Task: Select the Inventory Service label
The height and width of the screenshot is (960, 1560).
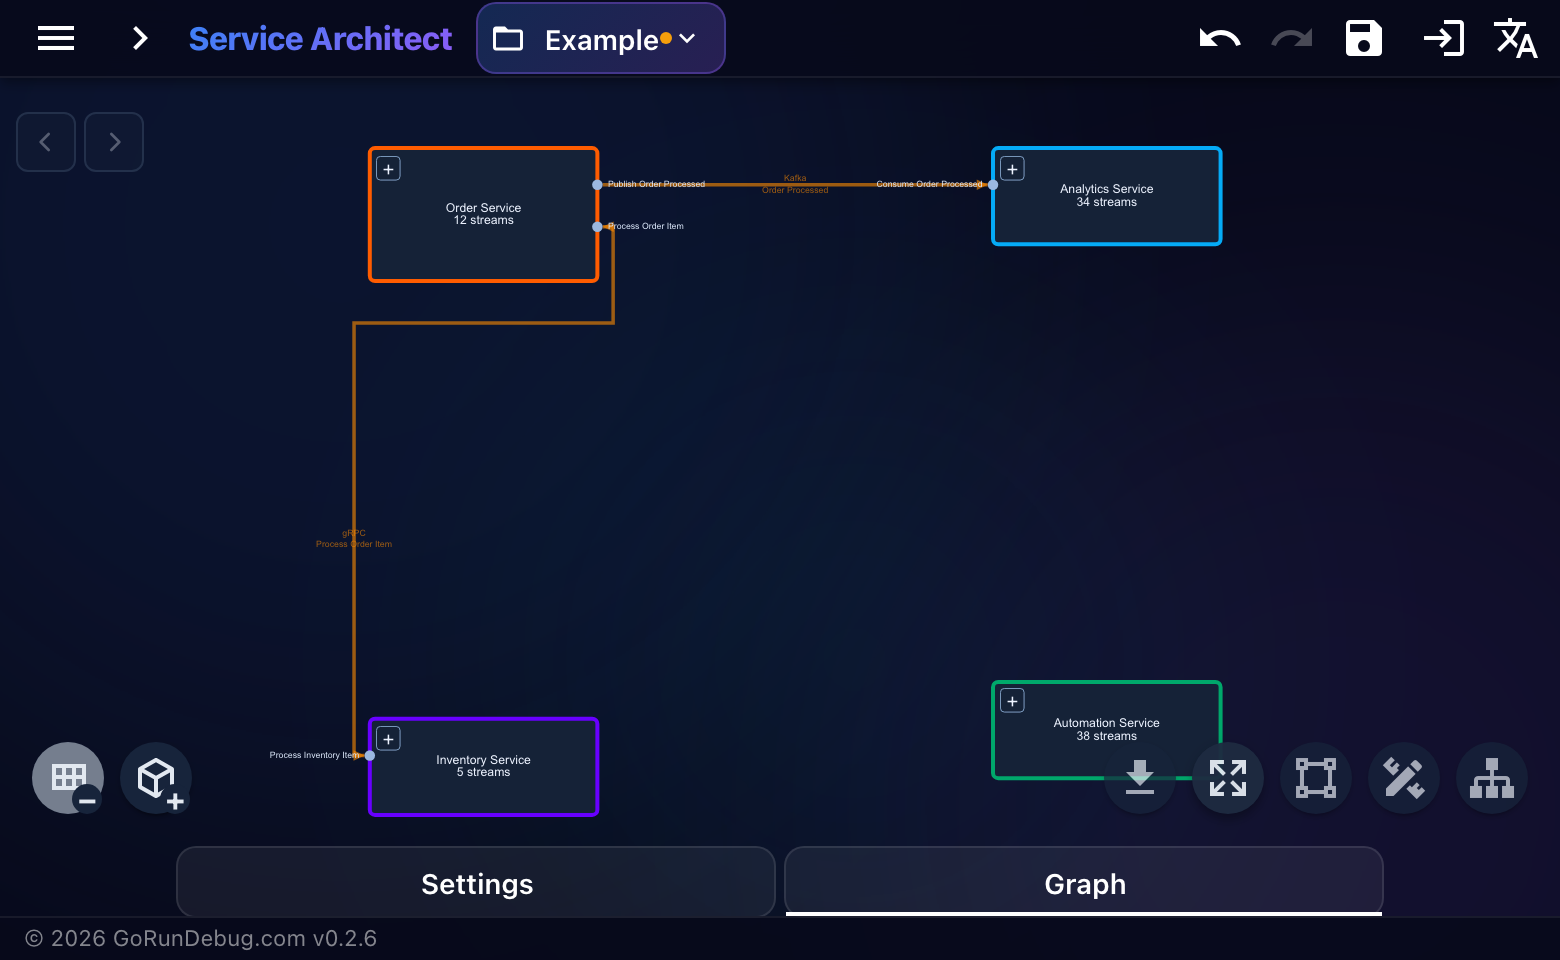Action: click(x=484, y=760)
